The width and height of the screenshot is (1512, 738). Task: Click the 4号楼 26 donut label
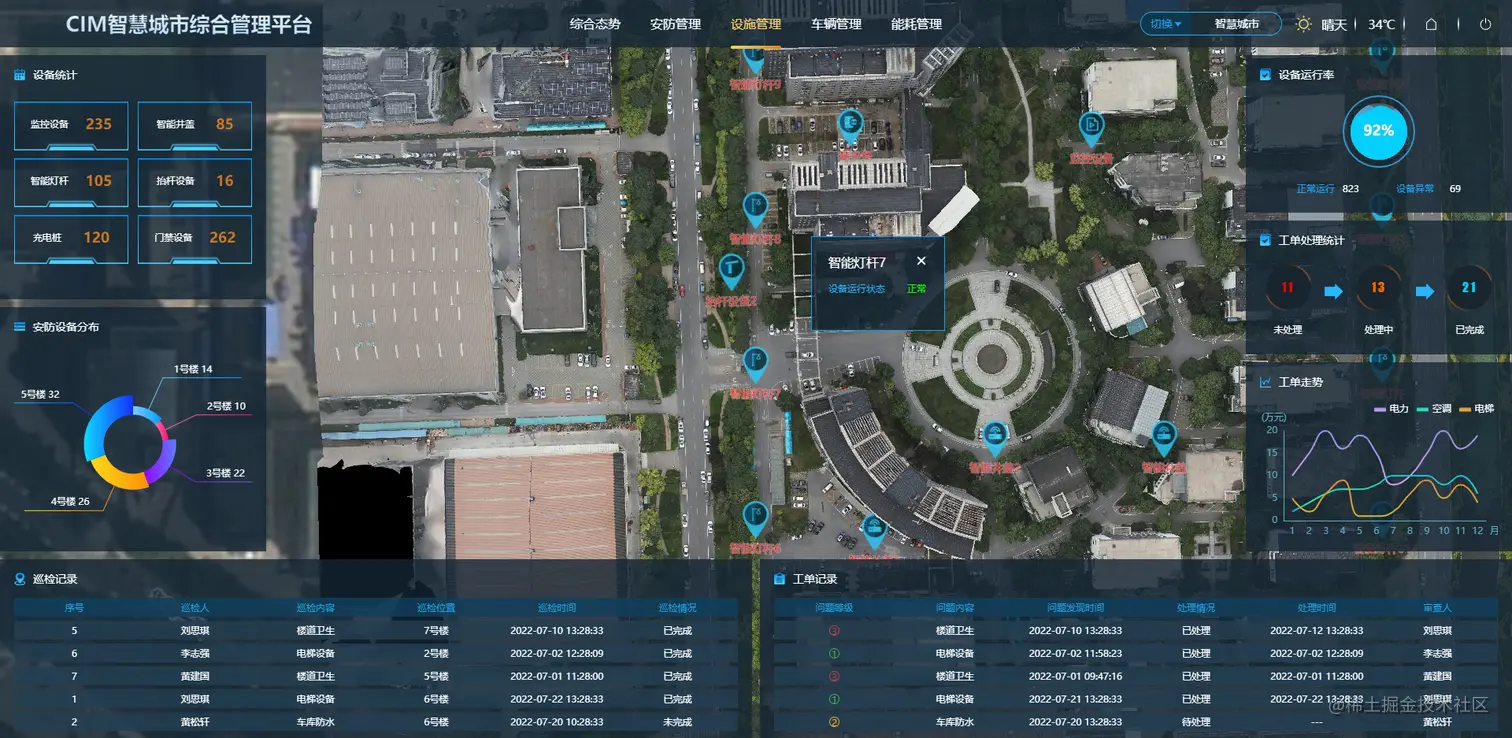(70, 501)
